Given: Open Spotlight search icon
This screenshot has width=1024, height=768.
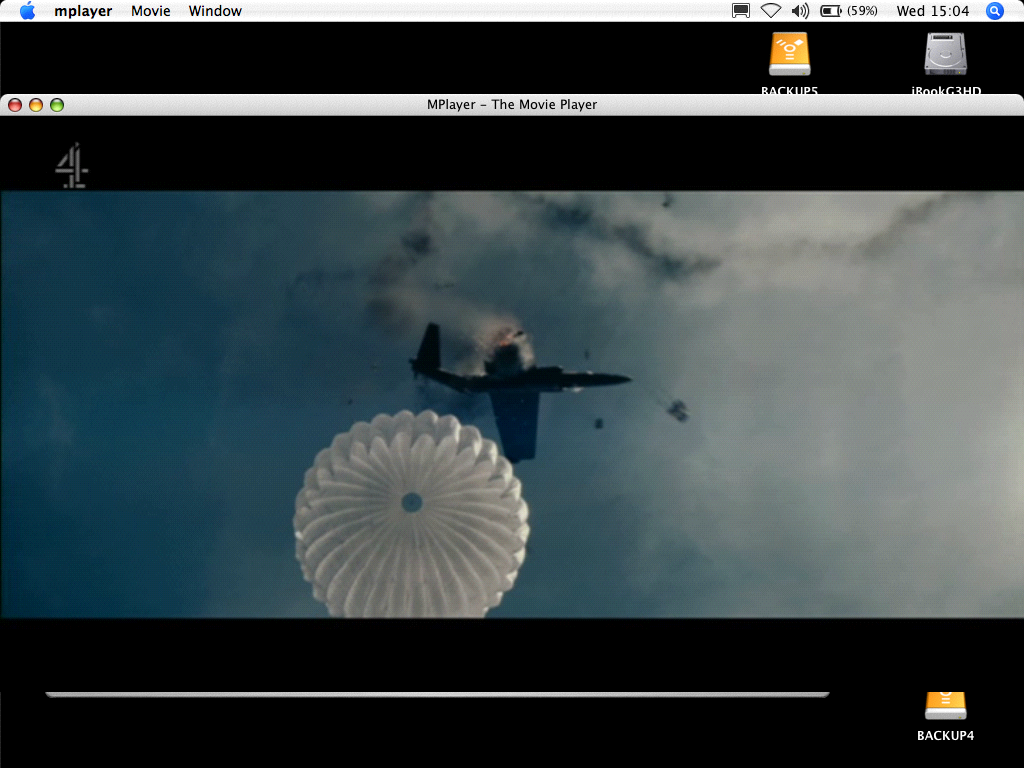Looking at the screenshot, I should [x=995, y=11].
